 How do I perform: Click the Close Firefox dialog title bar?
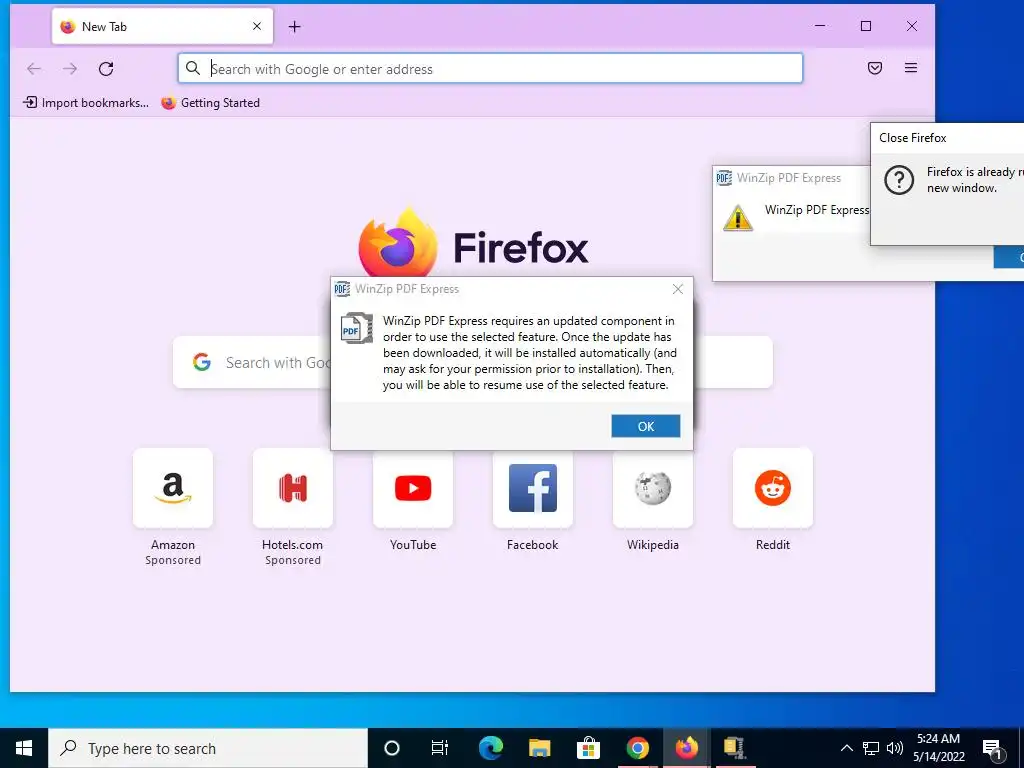947,138
